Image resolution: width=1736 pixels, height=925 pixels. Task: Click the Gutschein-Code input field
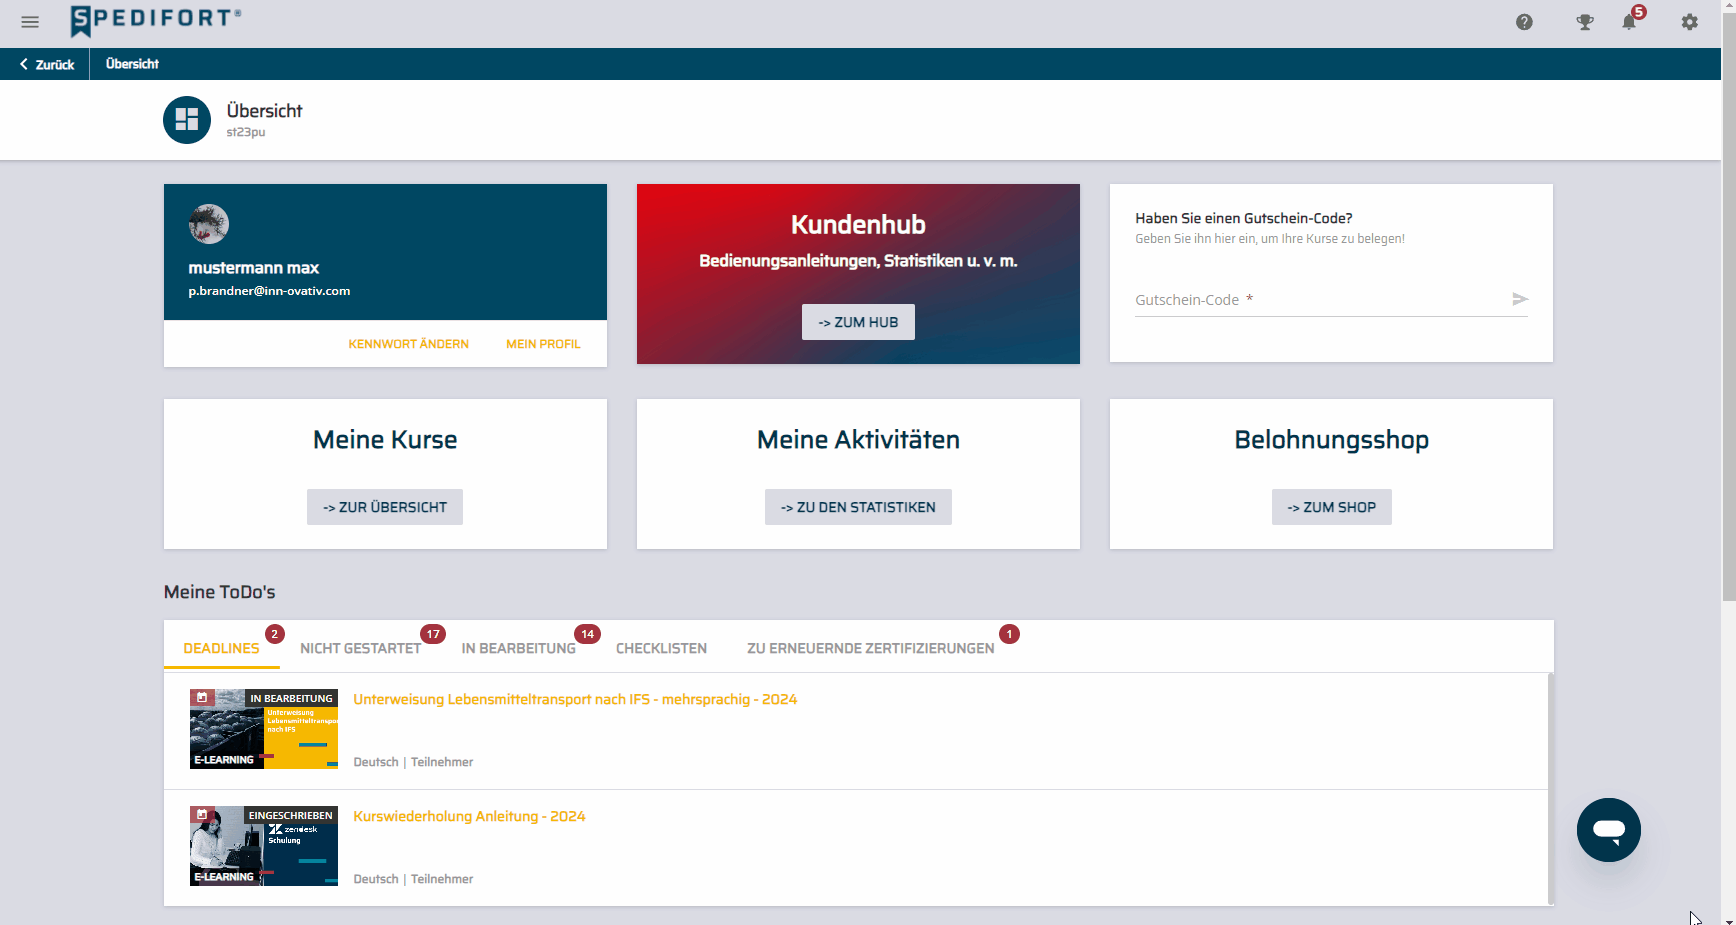pyautogui.click(x=1320, y=300)
